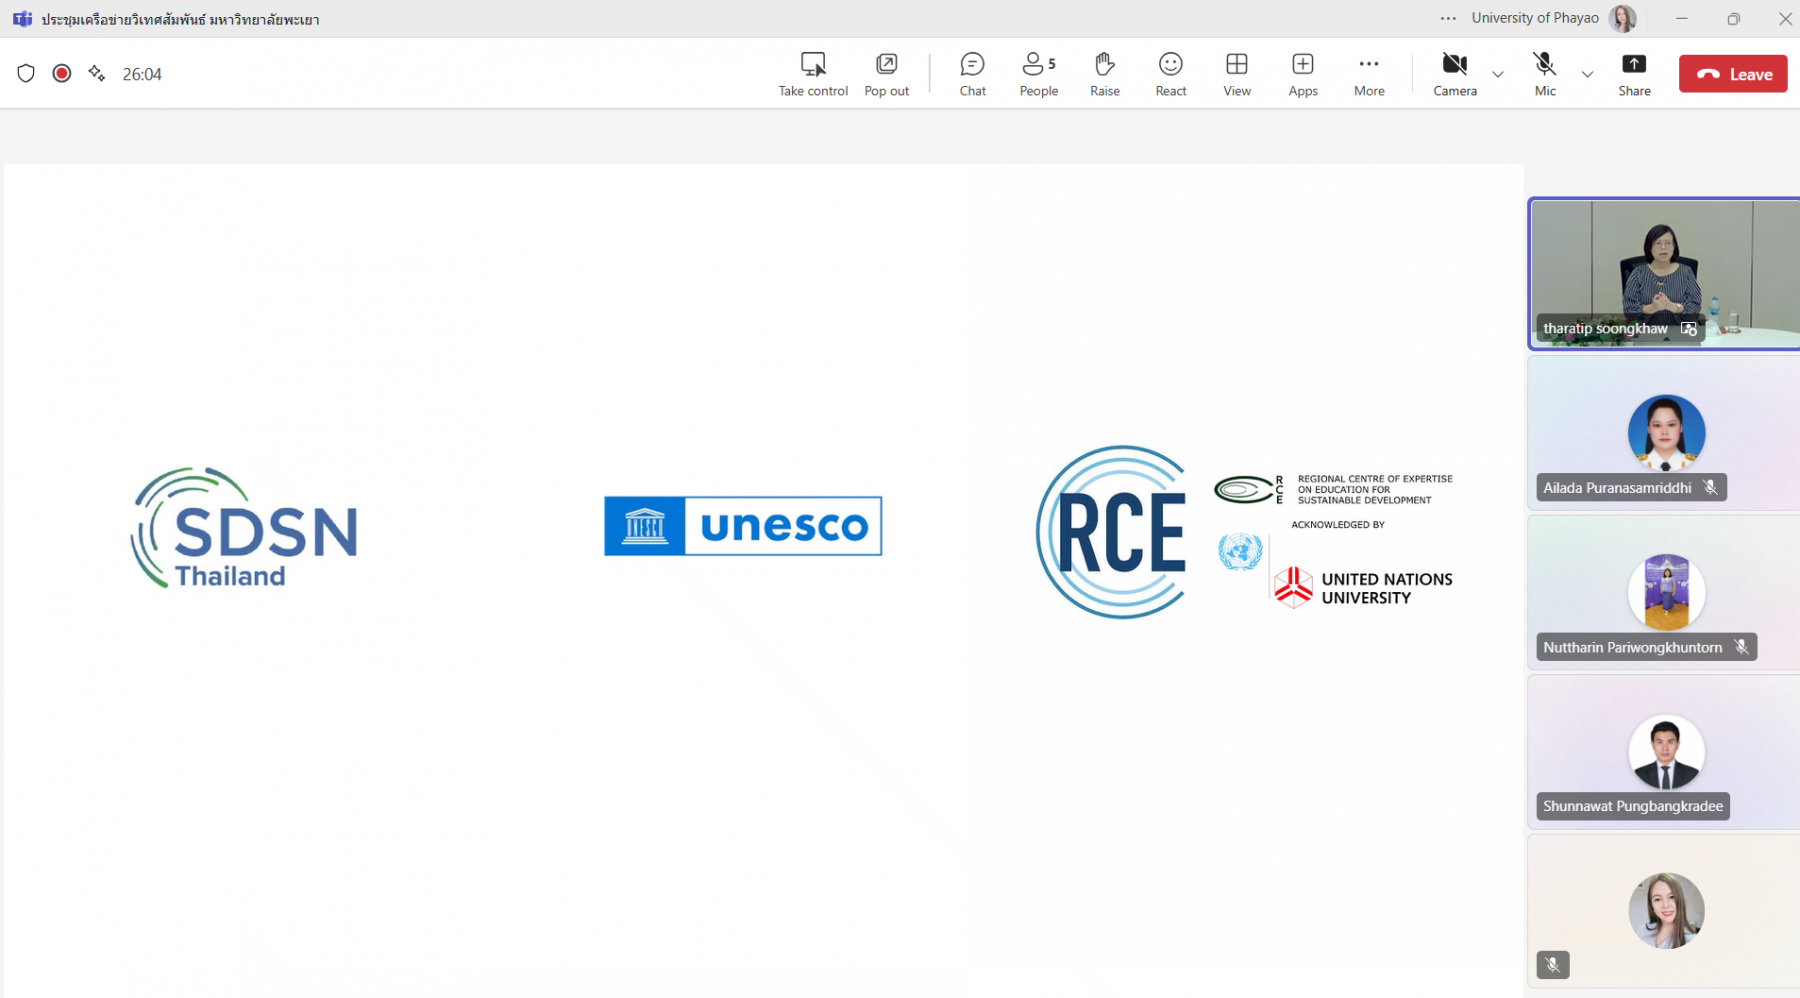The width and height of the screenshot is (1800, 998).
Task: Turn on the Camera
Action: 1454,74
